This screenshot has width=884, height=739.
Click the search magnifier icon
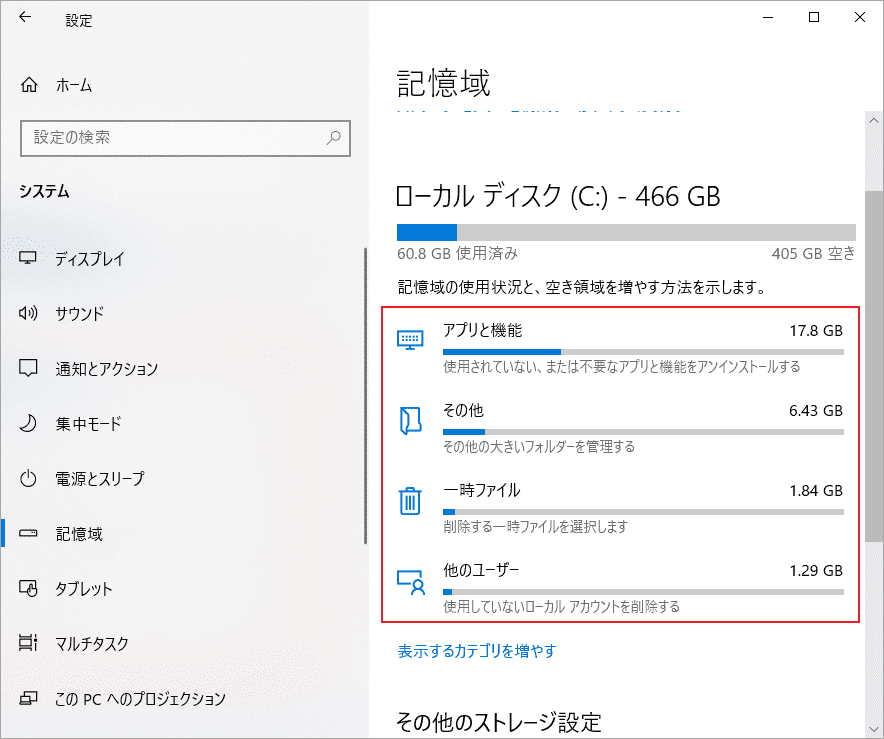[335, 137]
